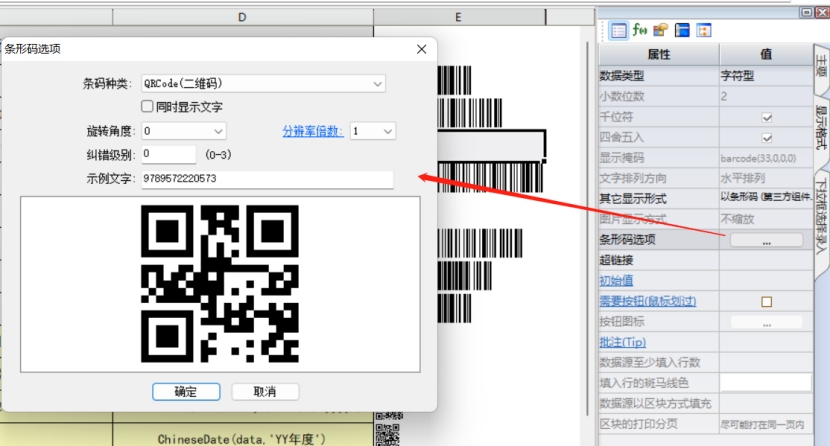This screenshot has width=830, height=446.
Task: Switch to the 主要 vertical tab
Action: click(821, 67)
